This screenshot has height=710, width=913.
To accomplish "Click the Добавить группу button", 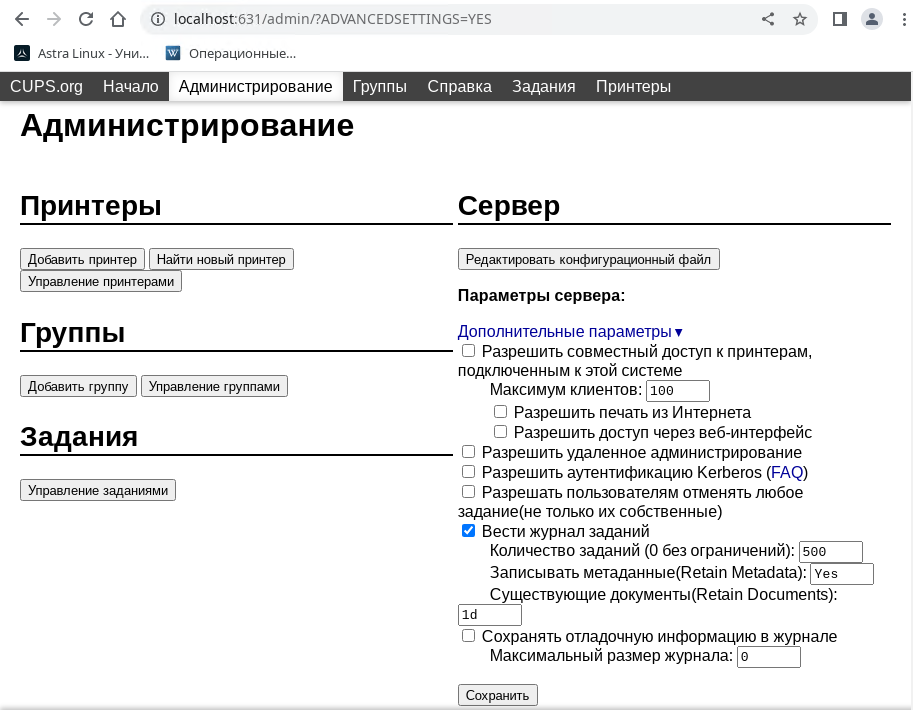I will (78, 386).
